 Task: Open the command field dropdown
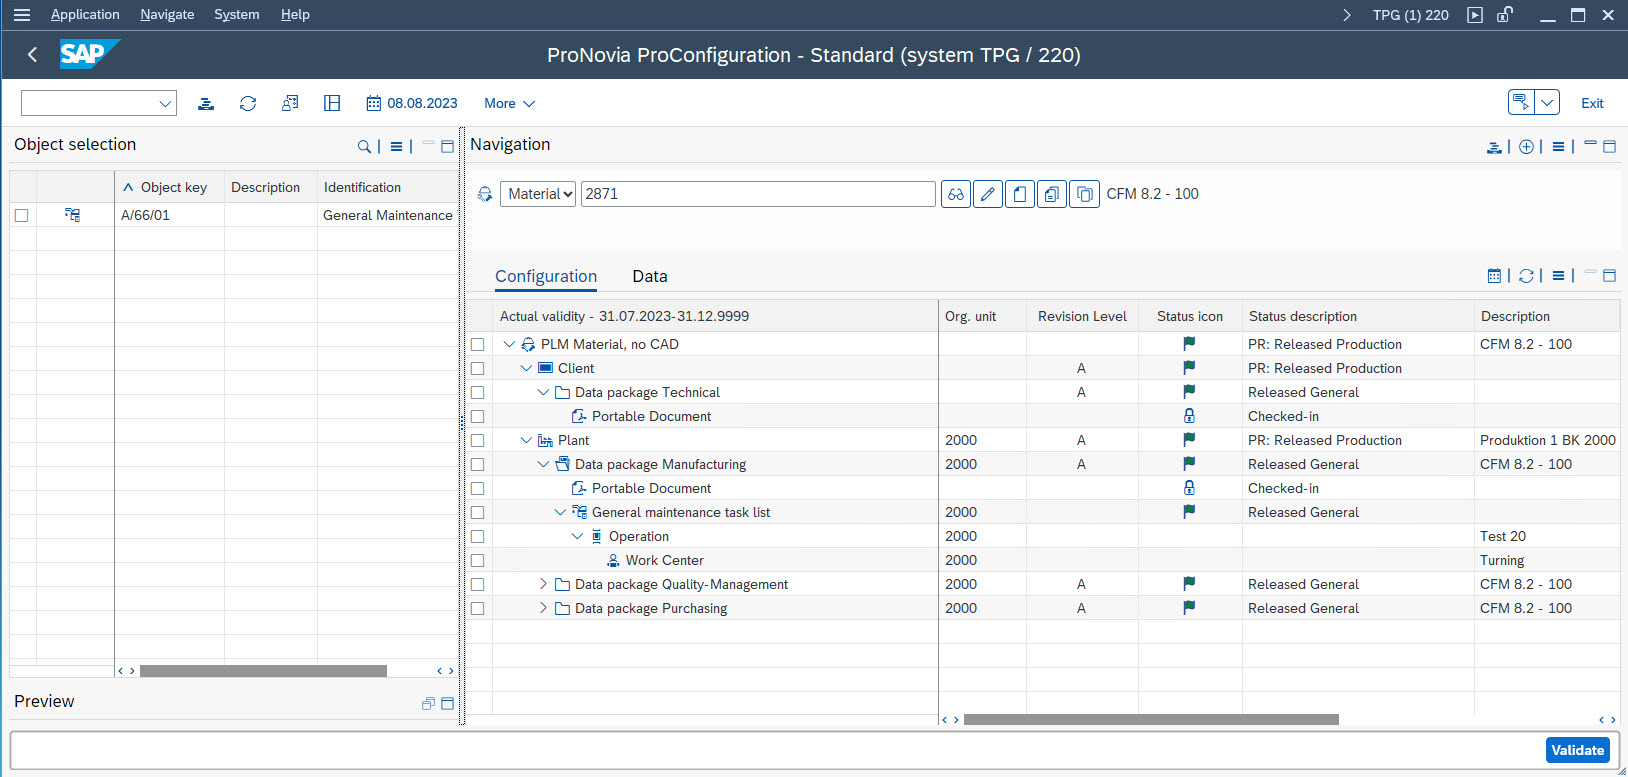[165, 103]
